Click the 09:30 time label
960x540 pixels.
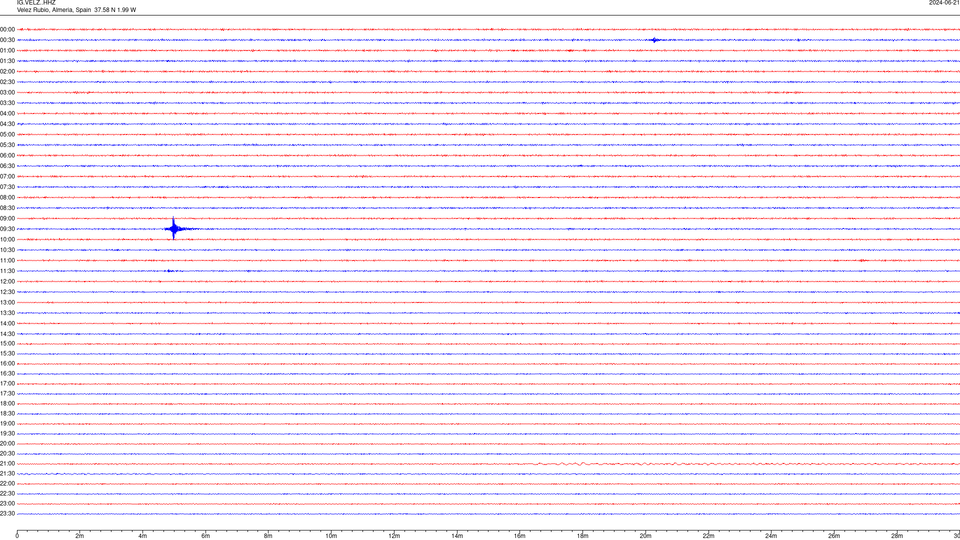[x=7, y=229]
